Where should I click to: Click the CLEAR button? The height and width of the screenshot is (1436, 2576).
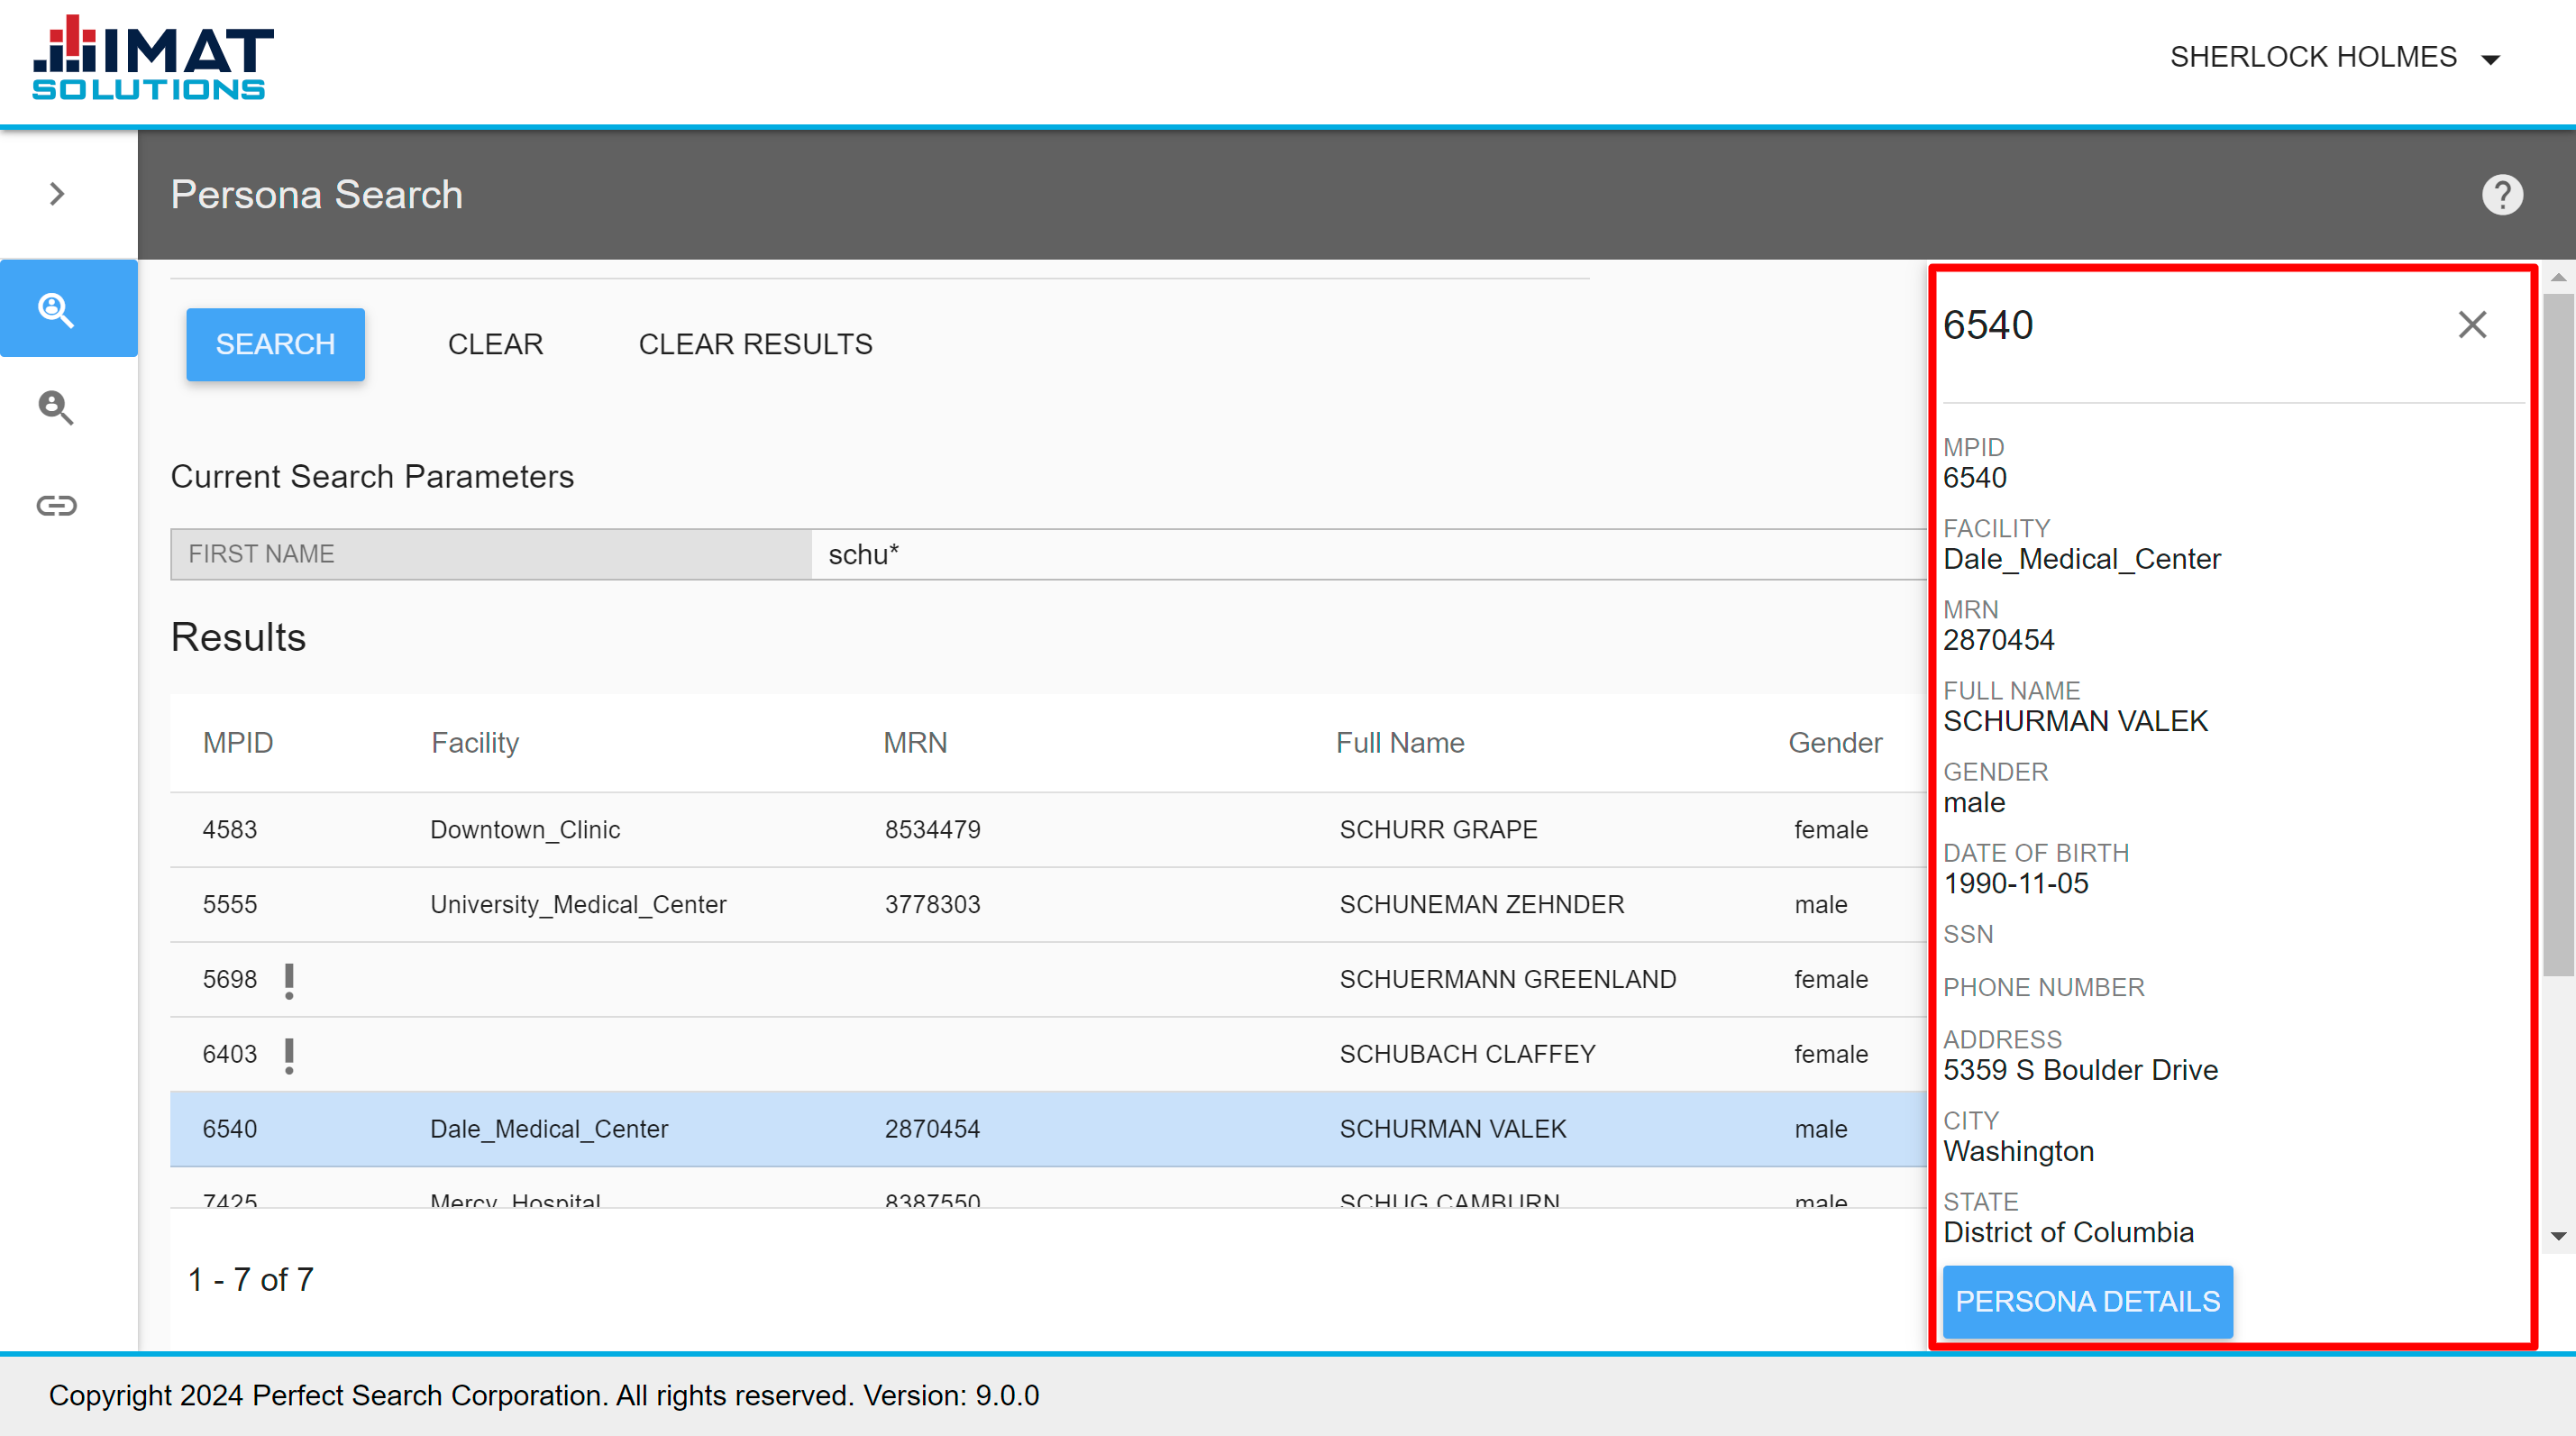pos(495,344)
